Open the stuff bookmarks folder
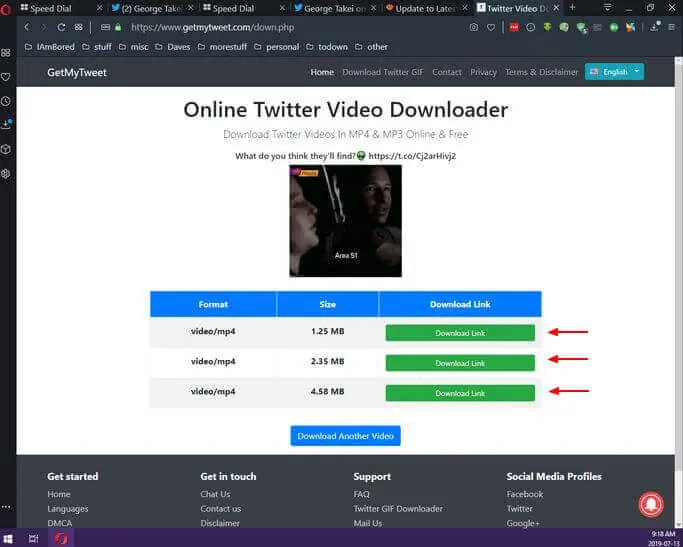 point(97,47)
